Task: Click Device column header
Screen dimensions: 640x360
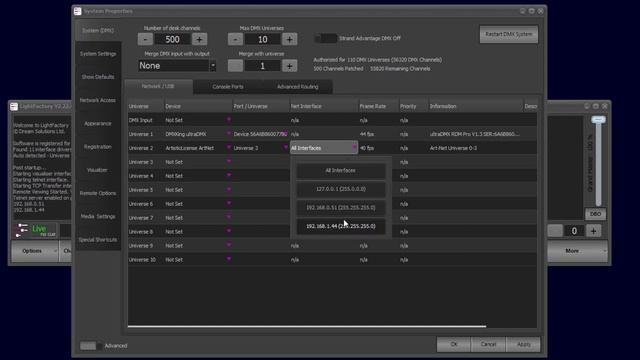Action: click(198, 106)
